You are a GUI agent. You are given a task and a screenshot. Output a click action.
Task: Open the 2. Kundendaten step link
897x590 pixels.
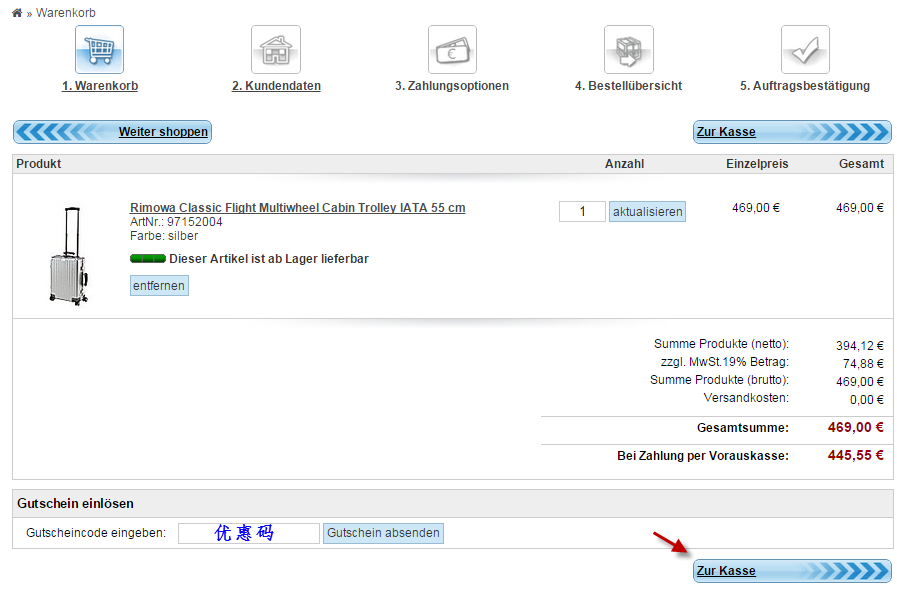[276, 86]
